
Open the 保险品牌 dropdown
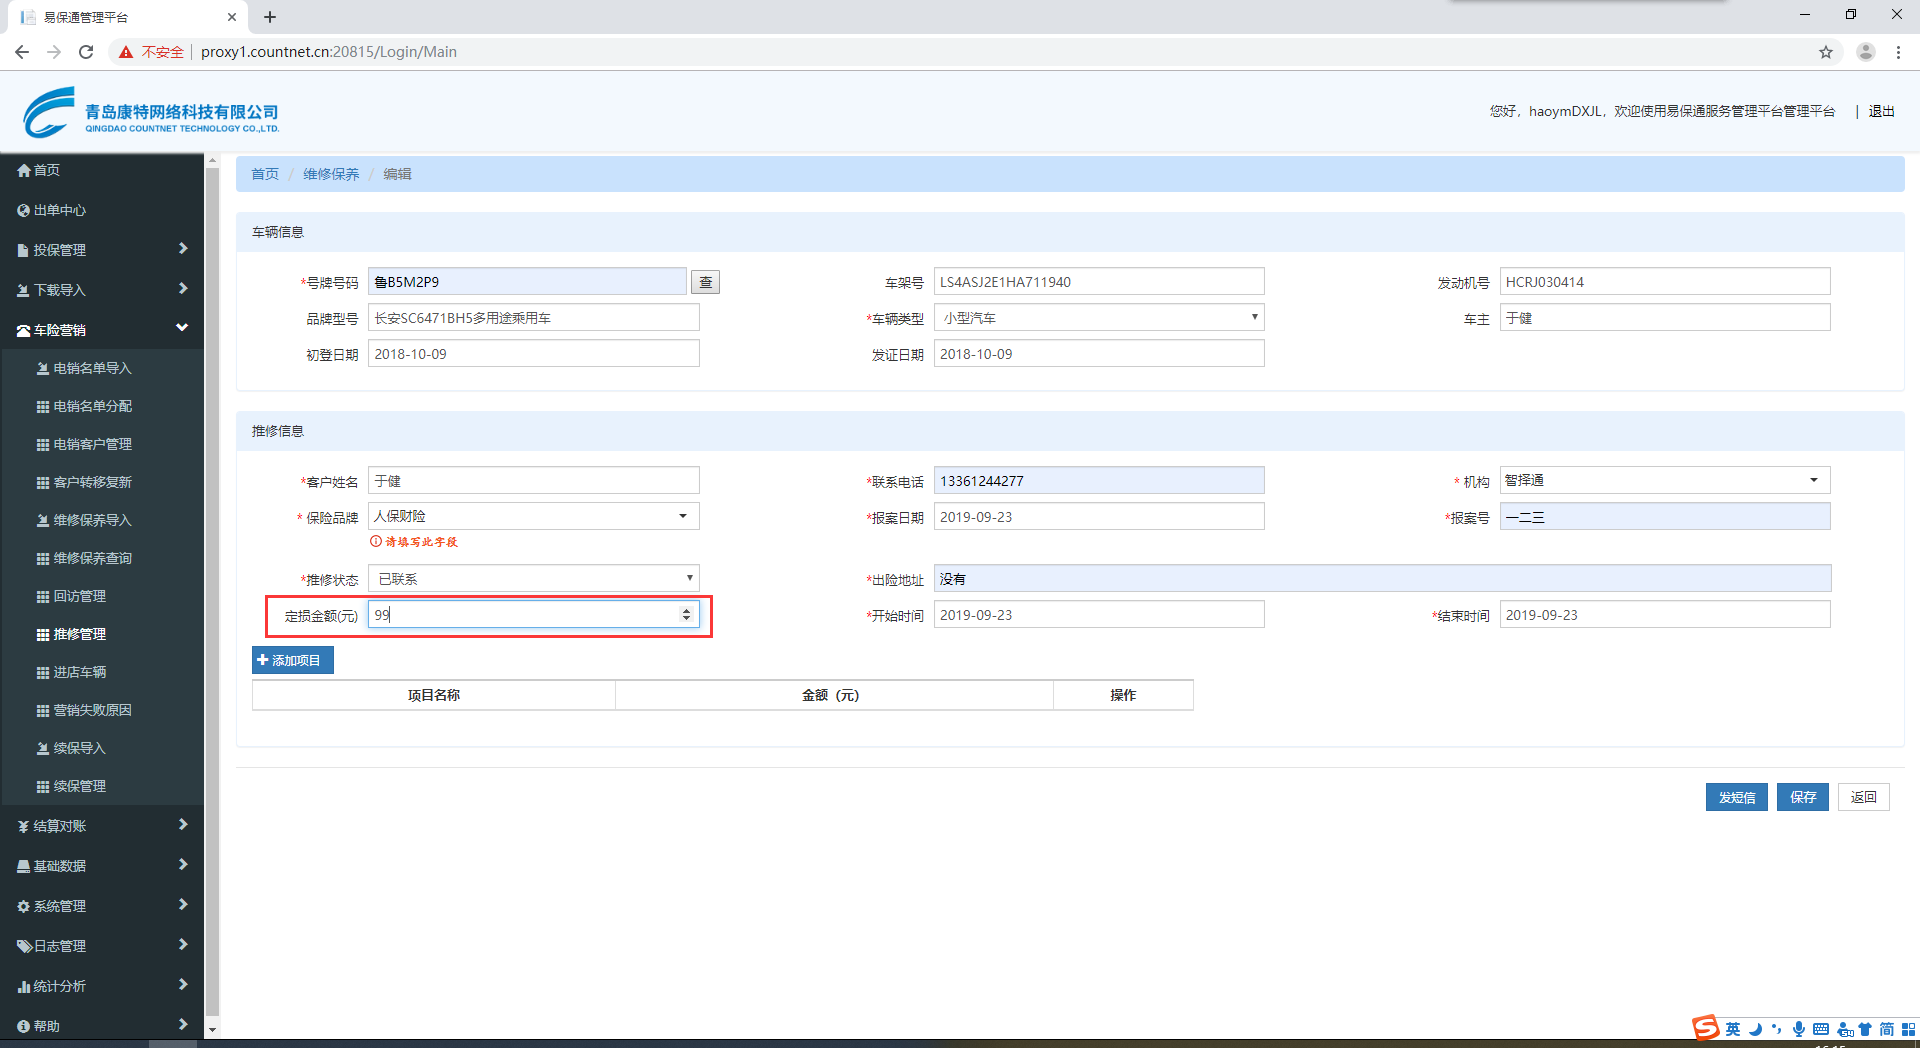(533, 517)
